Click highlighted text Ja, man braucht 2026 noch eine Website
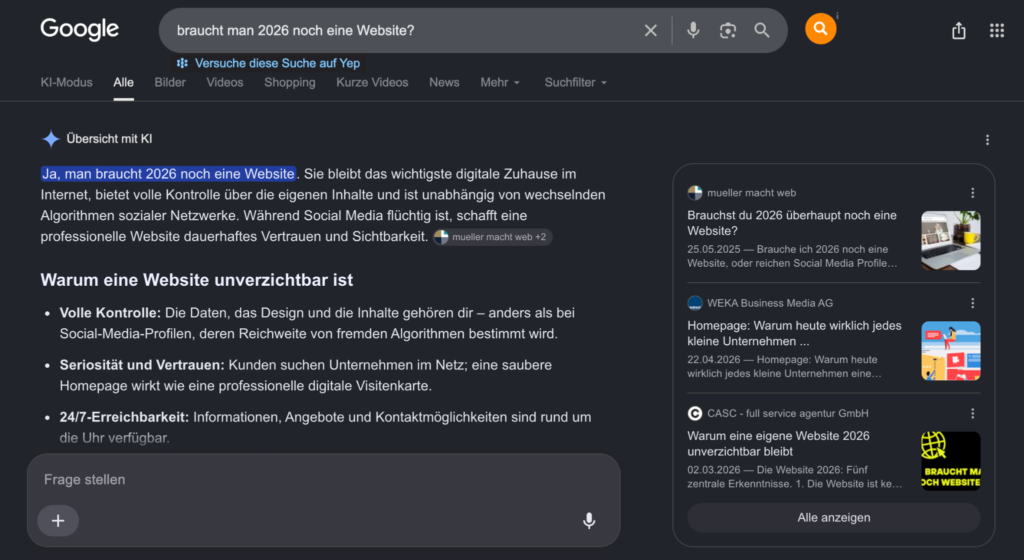 point(168,174)
